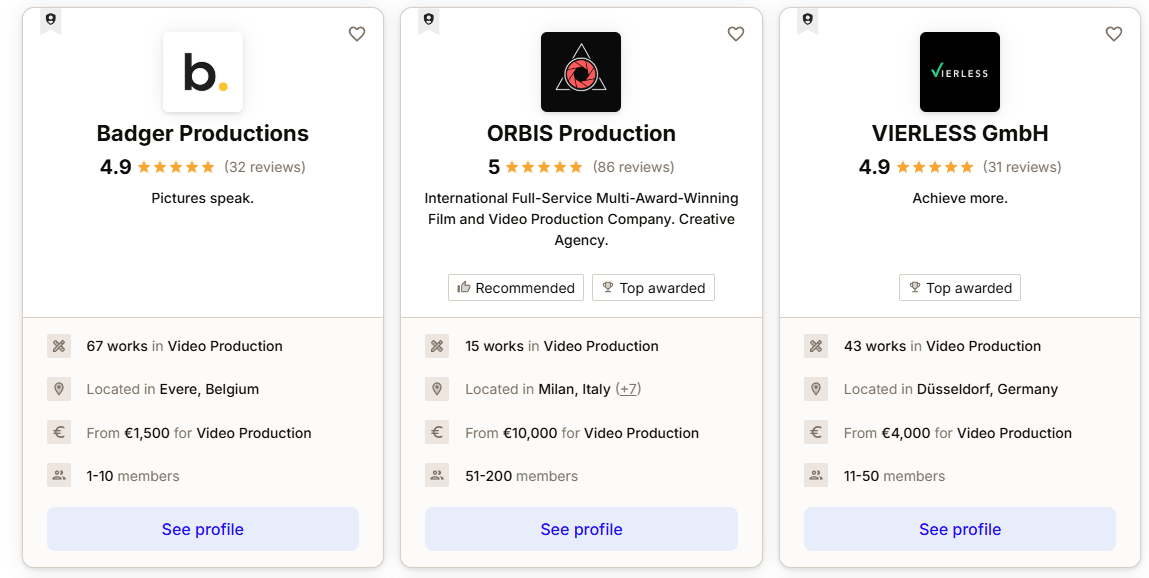Click the works icon beside 15 works

[x=437, y=346]
